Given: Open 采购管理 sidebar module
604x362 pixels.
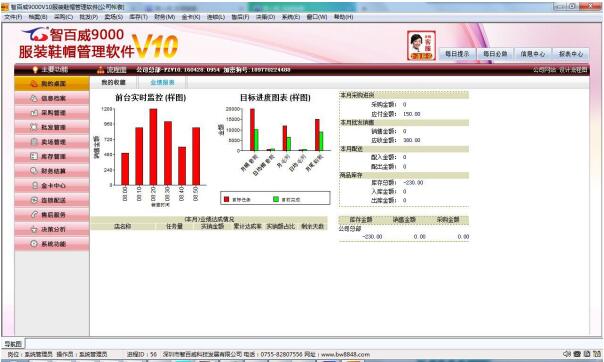Looking at the screenshot, I should 52,113.
